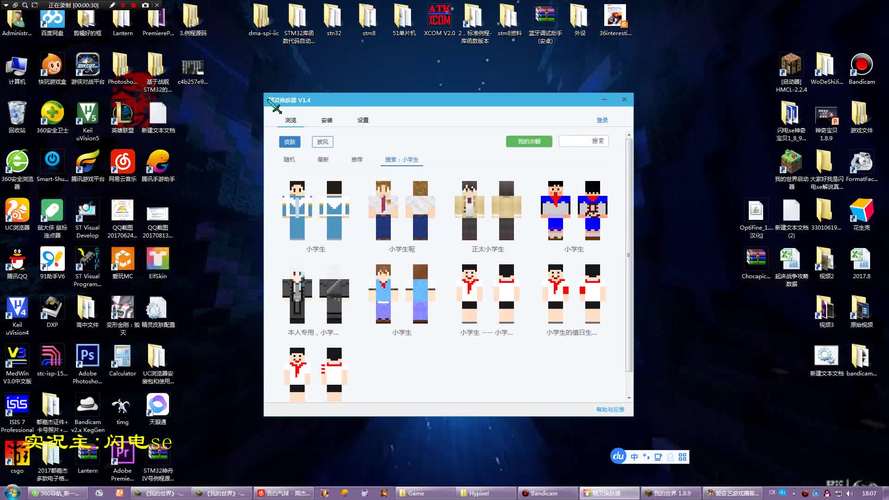Click the skin list vertical scrollbar
Viewport: 889px width, 500px height.
(628, 255)
